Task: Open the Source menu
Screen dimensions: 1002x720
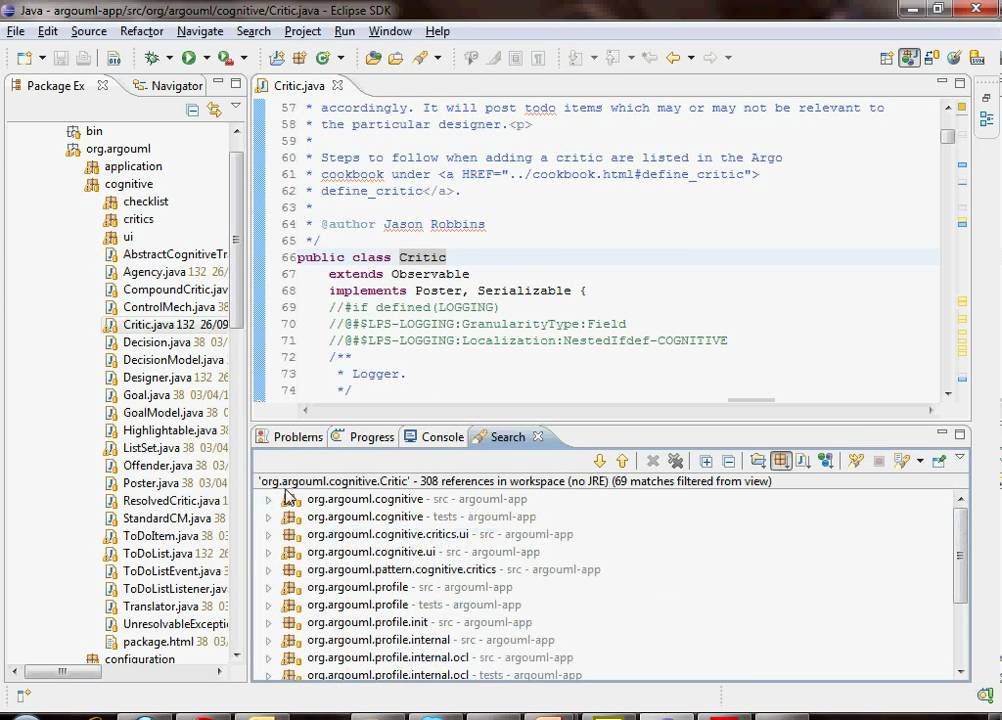Action: (x=88, y=31)
